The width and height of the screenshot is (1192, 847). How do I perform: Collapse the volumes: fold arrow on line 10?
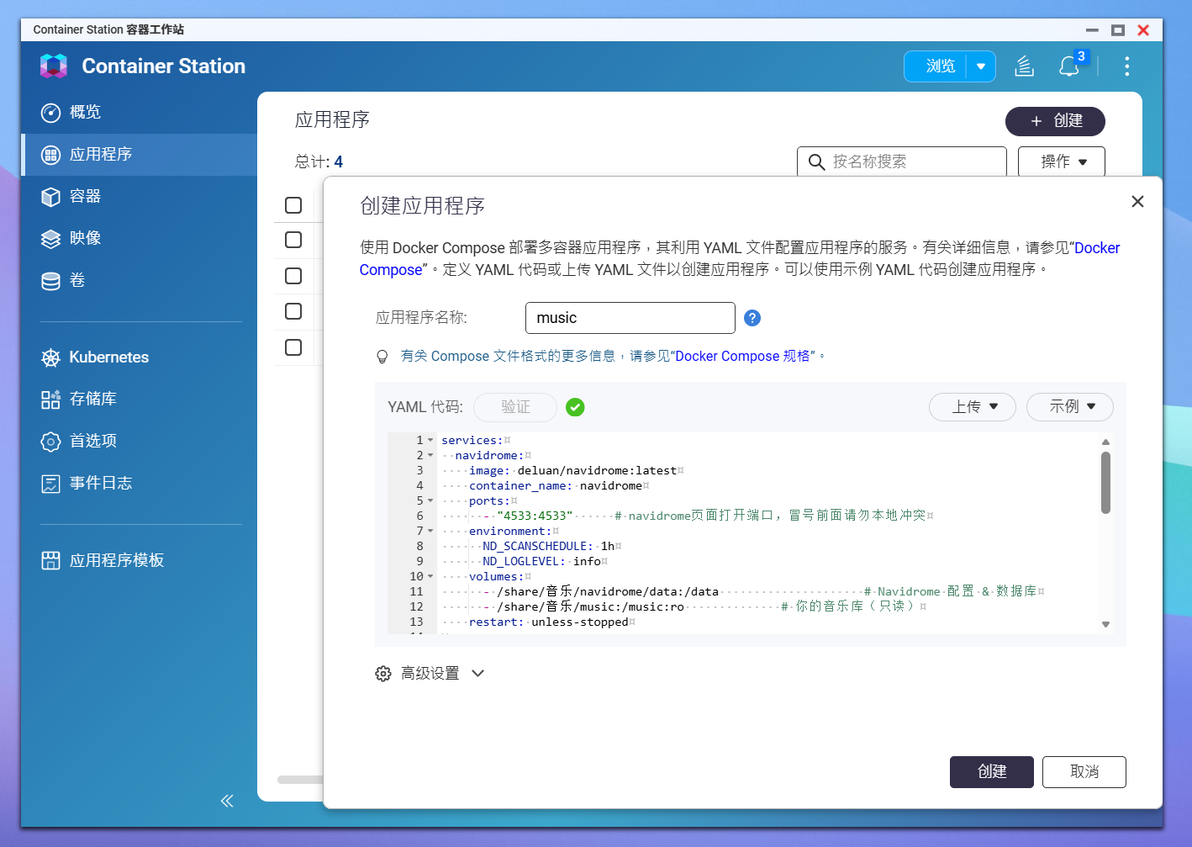coord(430,576)
